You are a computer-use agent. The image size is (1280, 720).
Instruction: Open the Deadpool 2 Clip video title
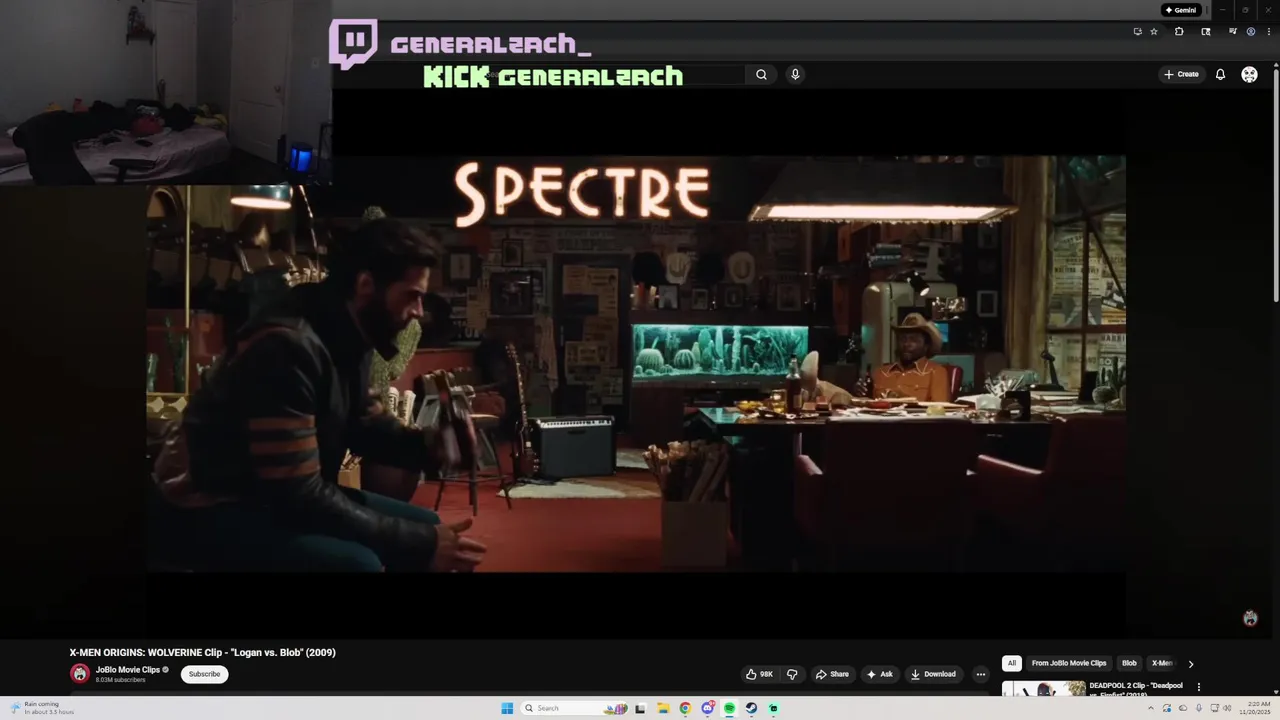pos(1136,689)
